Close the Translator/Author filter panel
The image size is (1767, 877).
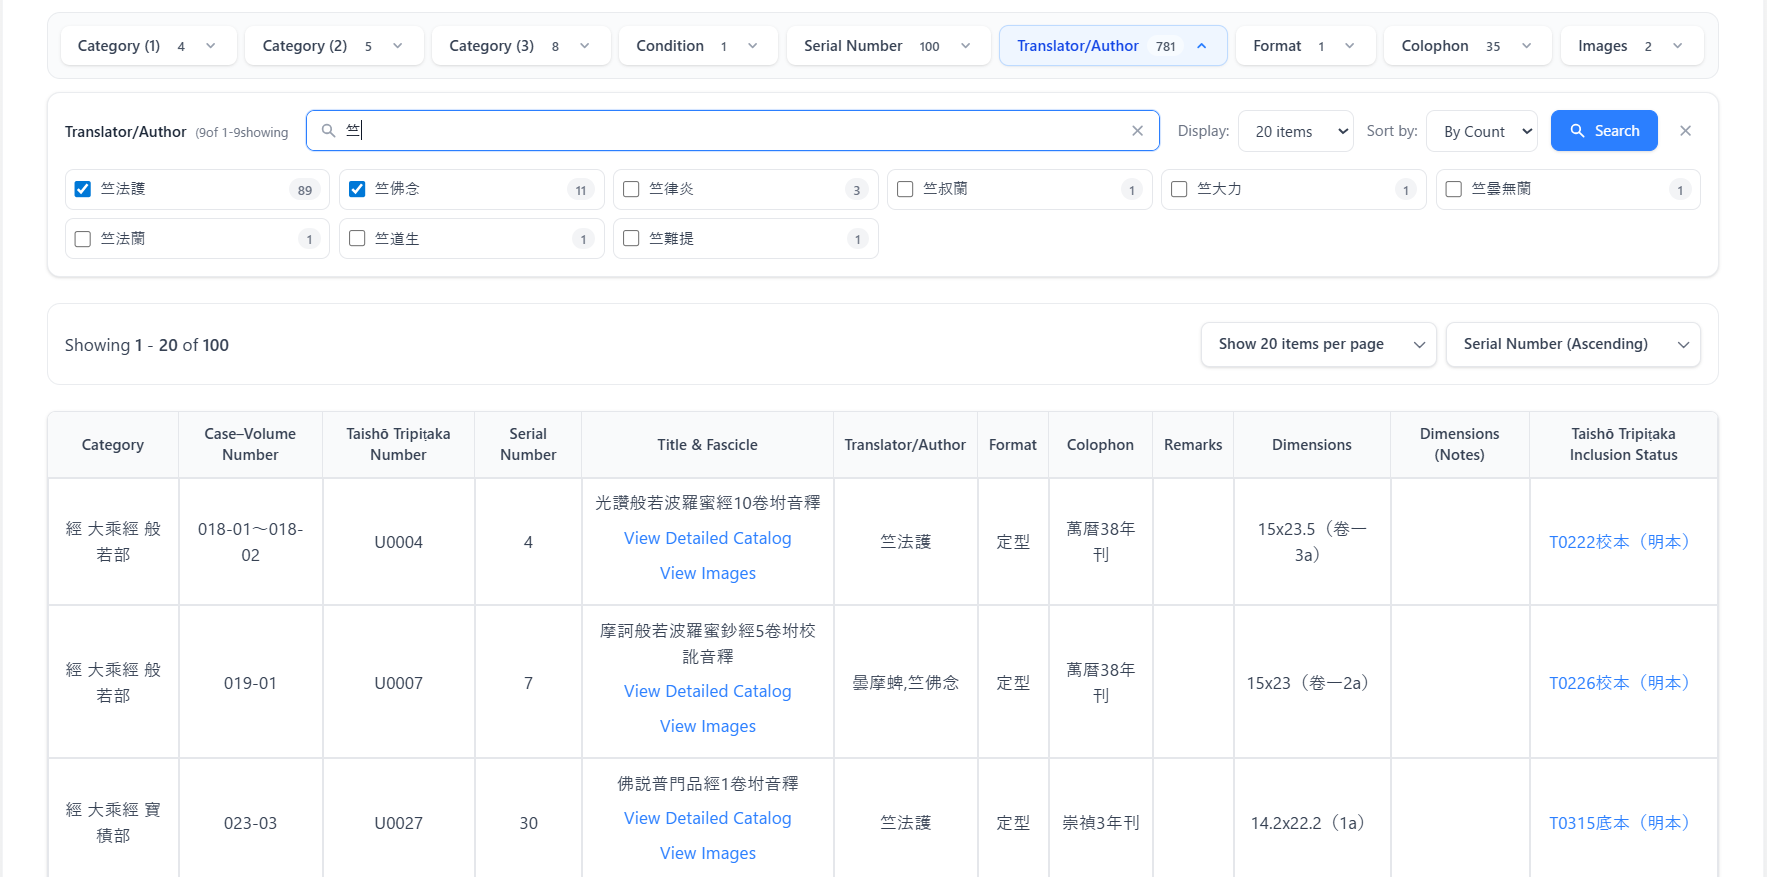tap(1685, 131)
